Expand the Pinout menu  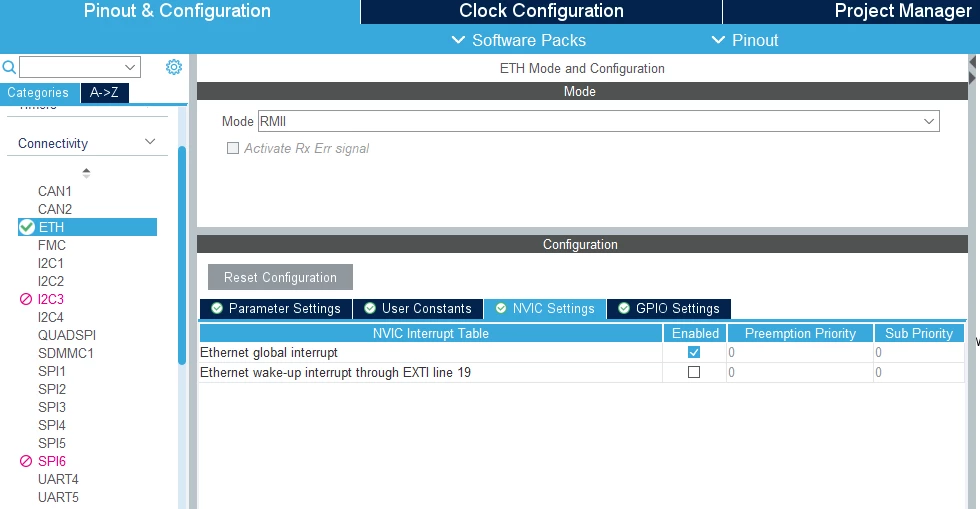(745, 40)
